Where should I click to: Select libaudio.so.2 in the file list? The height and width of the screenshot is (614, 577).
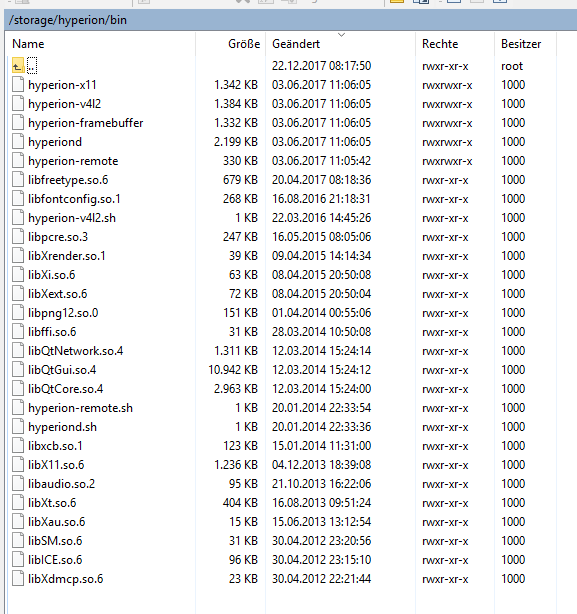(x=61, y=484)
